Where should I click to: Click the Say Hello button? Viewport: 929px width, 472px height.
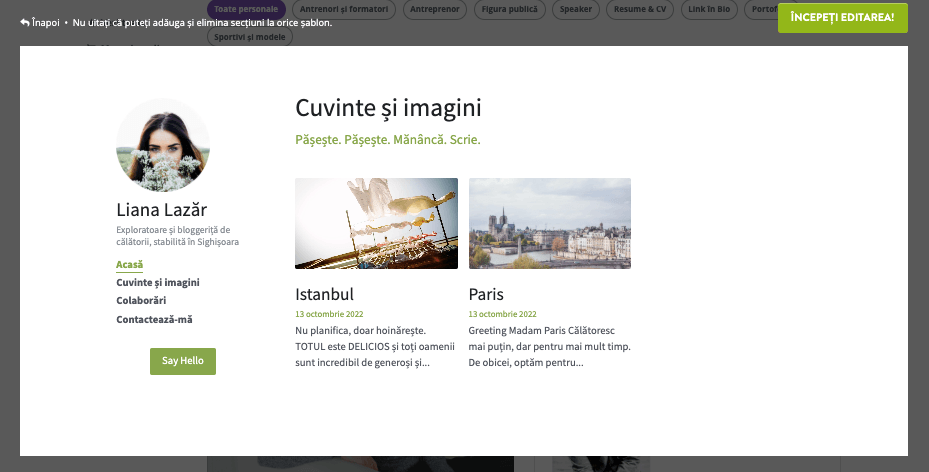[x=182, y=361]
